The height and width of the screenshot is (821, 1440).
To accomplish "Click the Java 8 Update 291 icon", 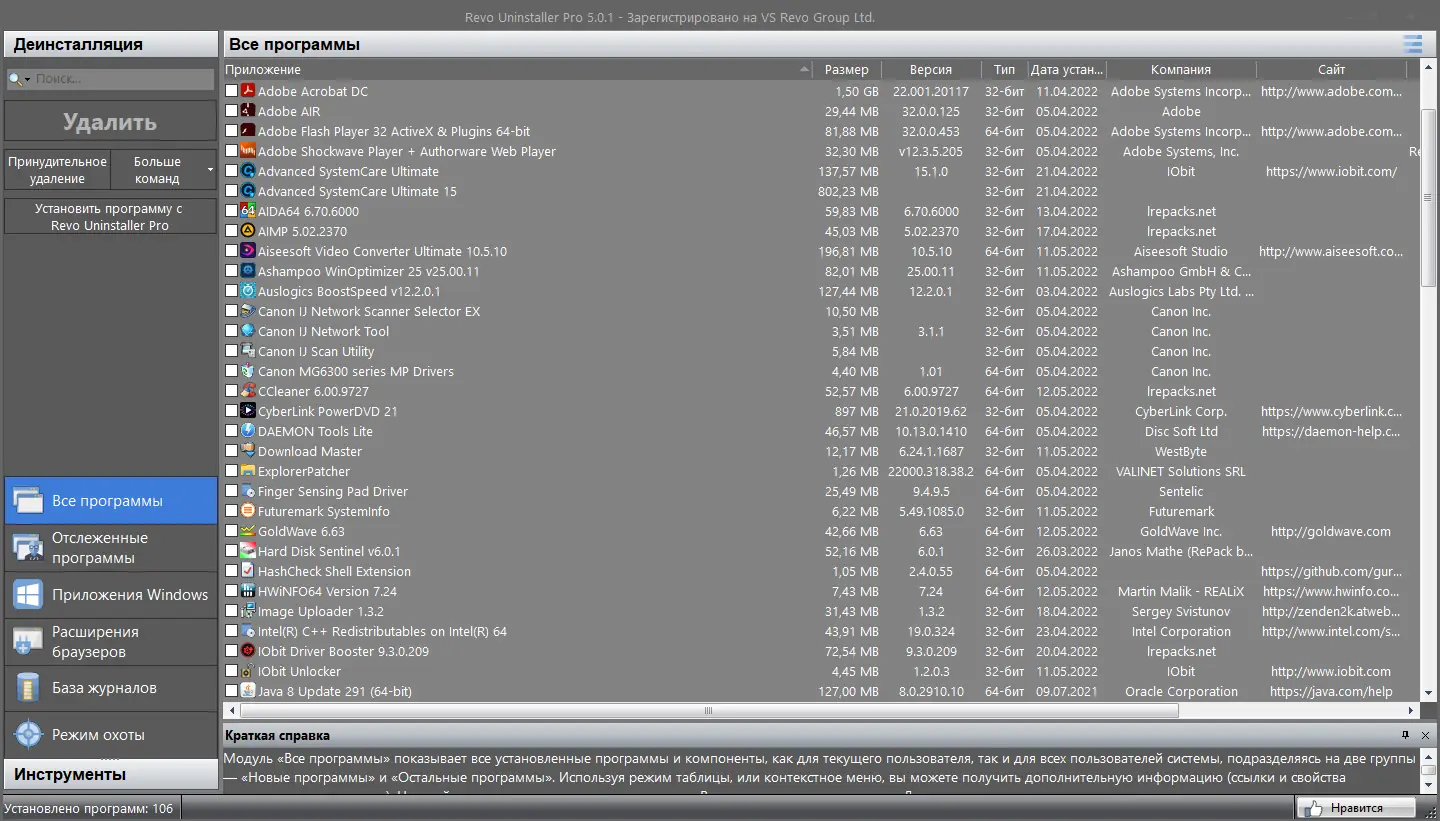I will (248, 691).
